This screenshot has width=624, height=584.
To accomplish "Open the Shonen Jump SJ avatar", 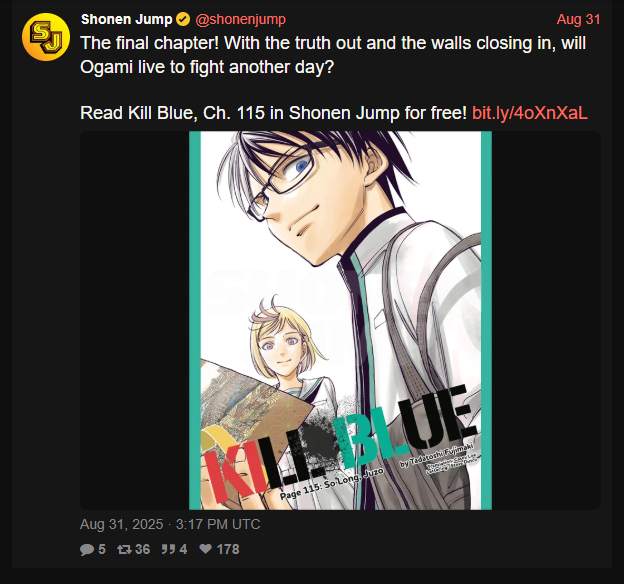I will click(46, 37).
